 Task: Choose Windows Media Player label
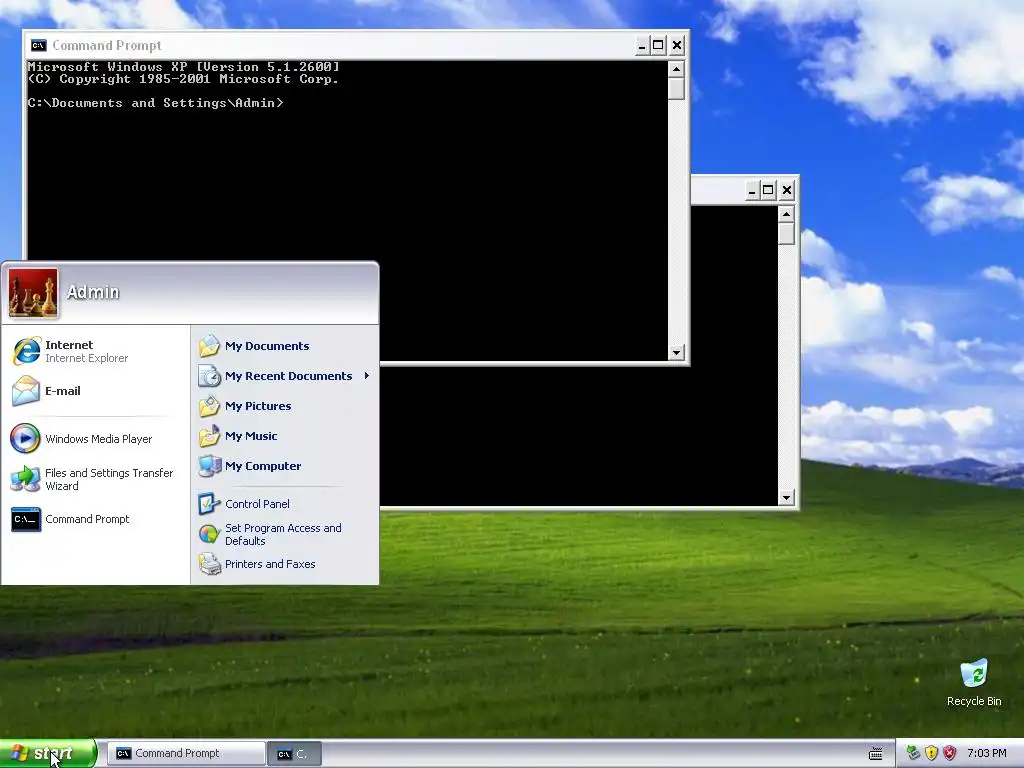(x=99, y=439)
